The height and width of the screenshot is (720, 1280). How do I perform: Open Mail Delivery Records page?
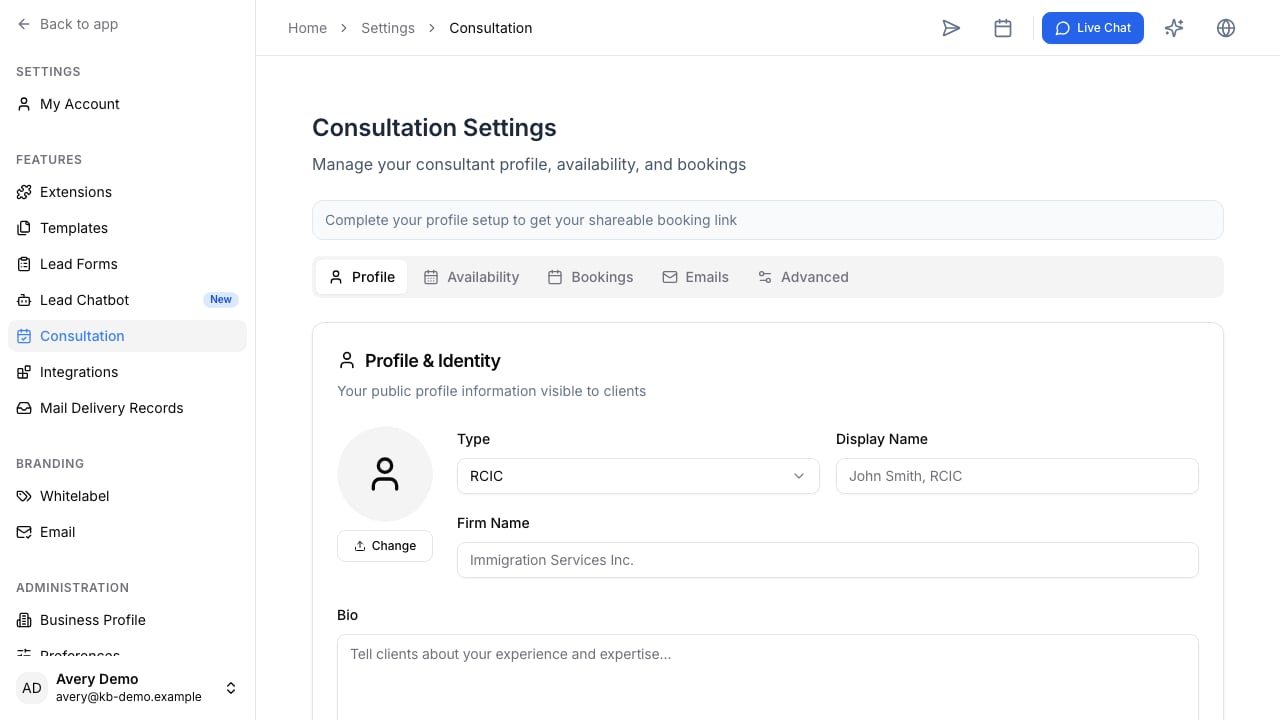[127, 408]
